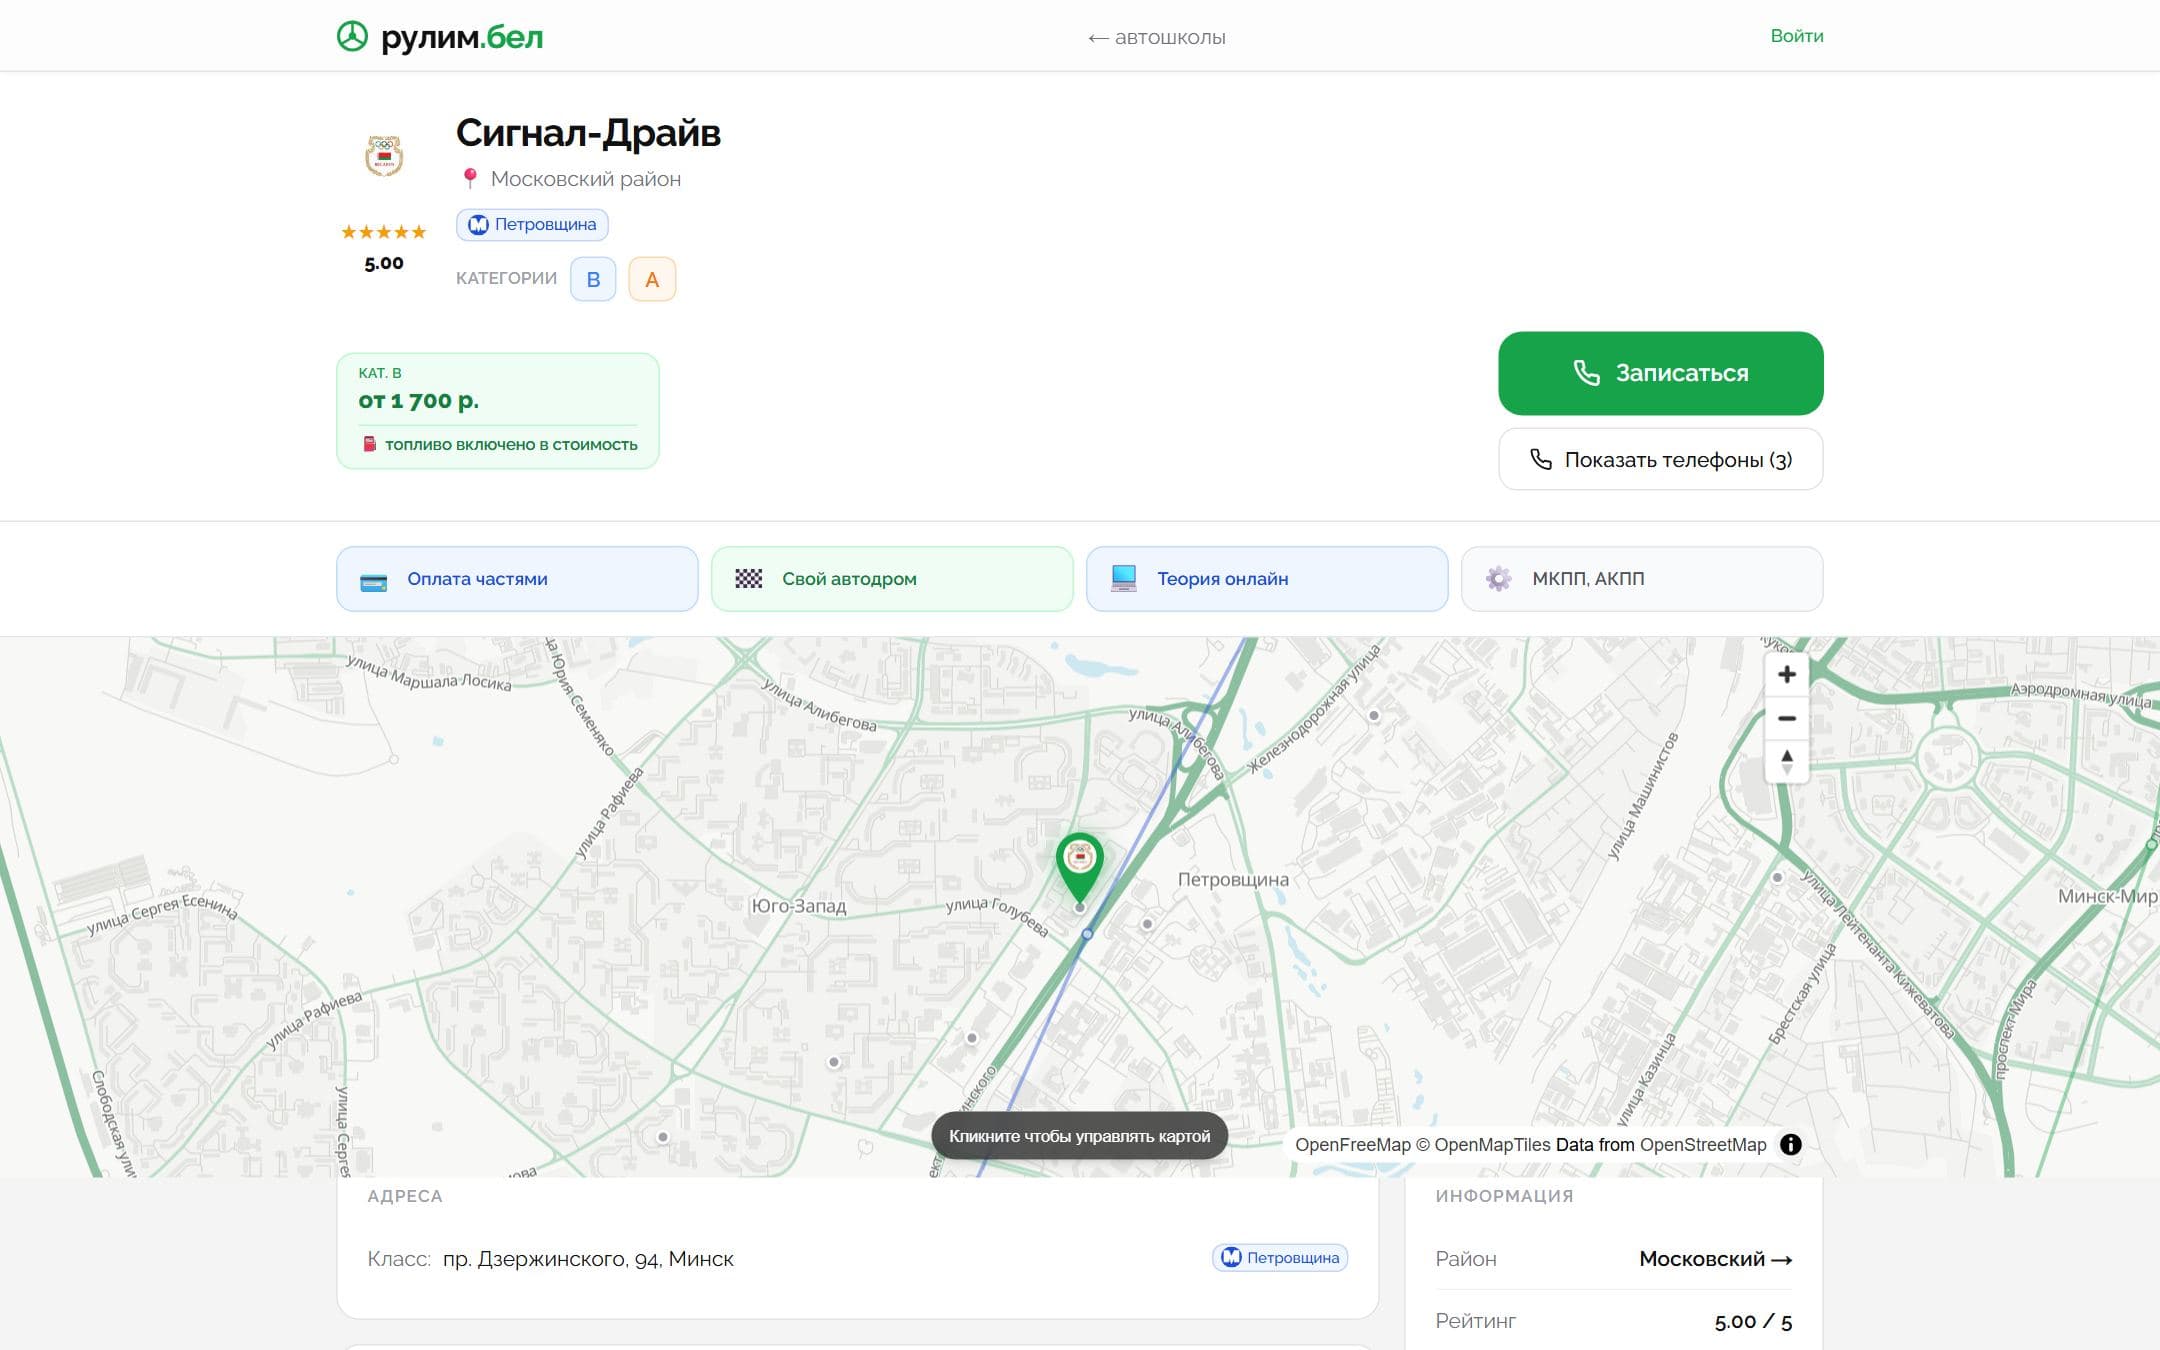Open the Кат. B price card
This screenshot has height=1350, width=2160.
point(498,411)
